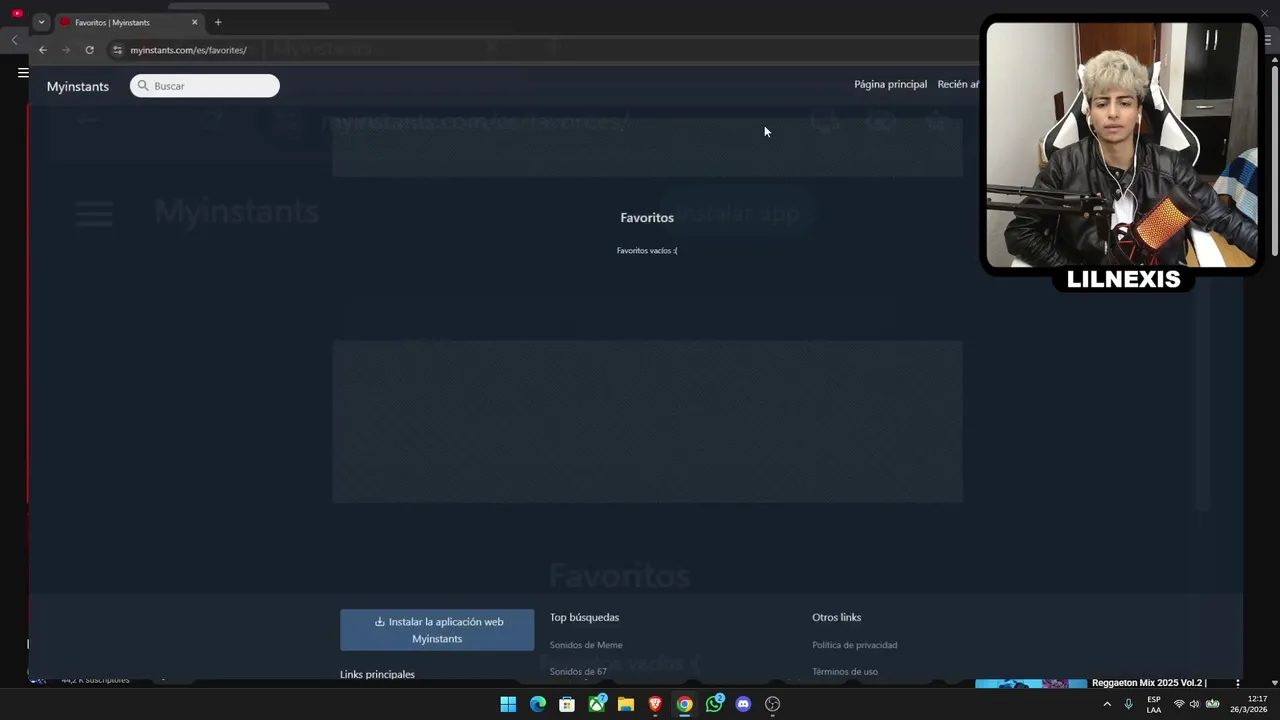Select the Favoritos | Myinstants tab
The height and width of the screenshot is (720, 1280).
tap(130, 22)
